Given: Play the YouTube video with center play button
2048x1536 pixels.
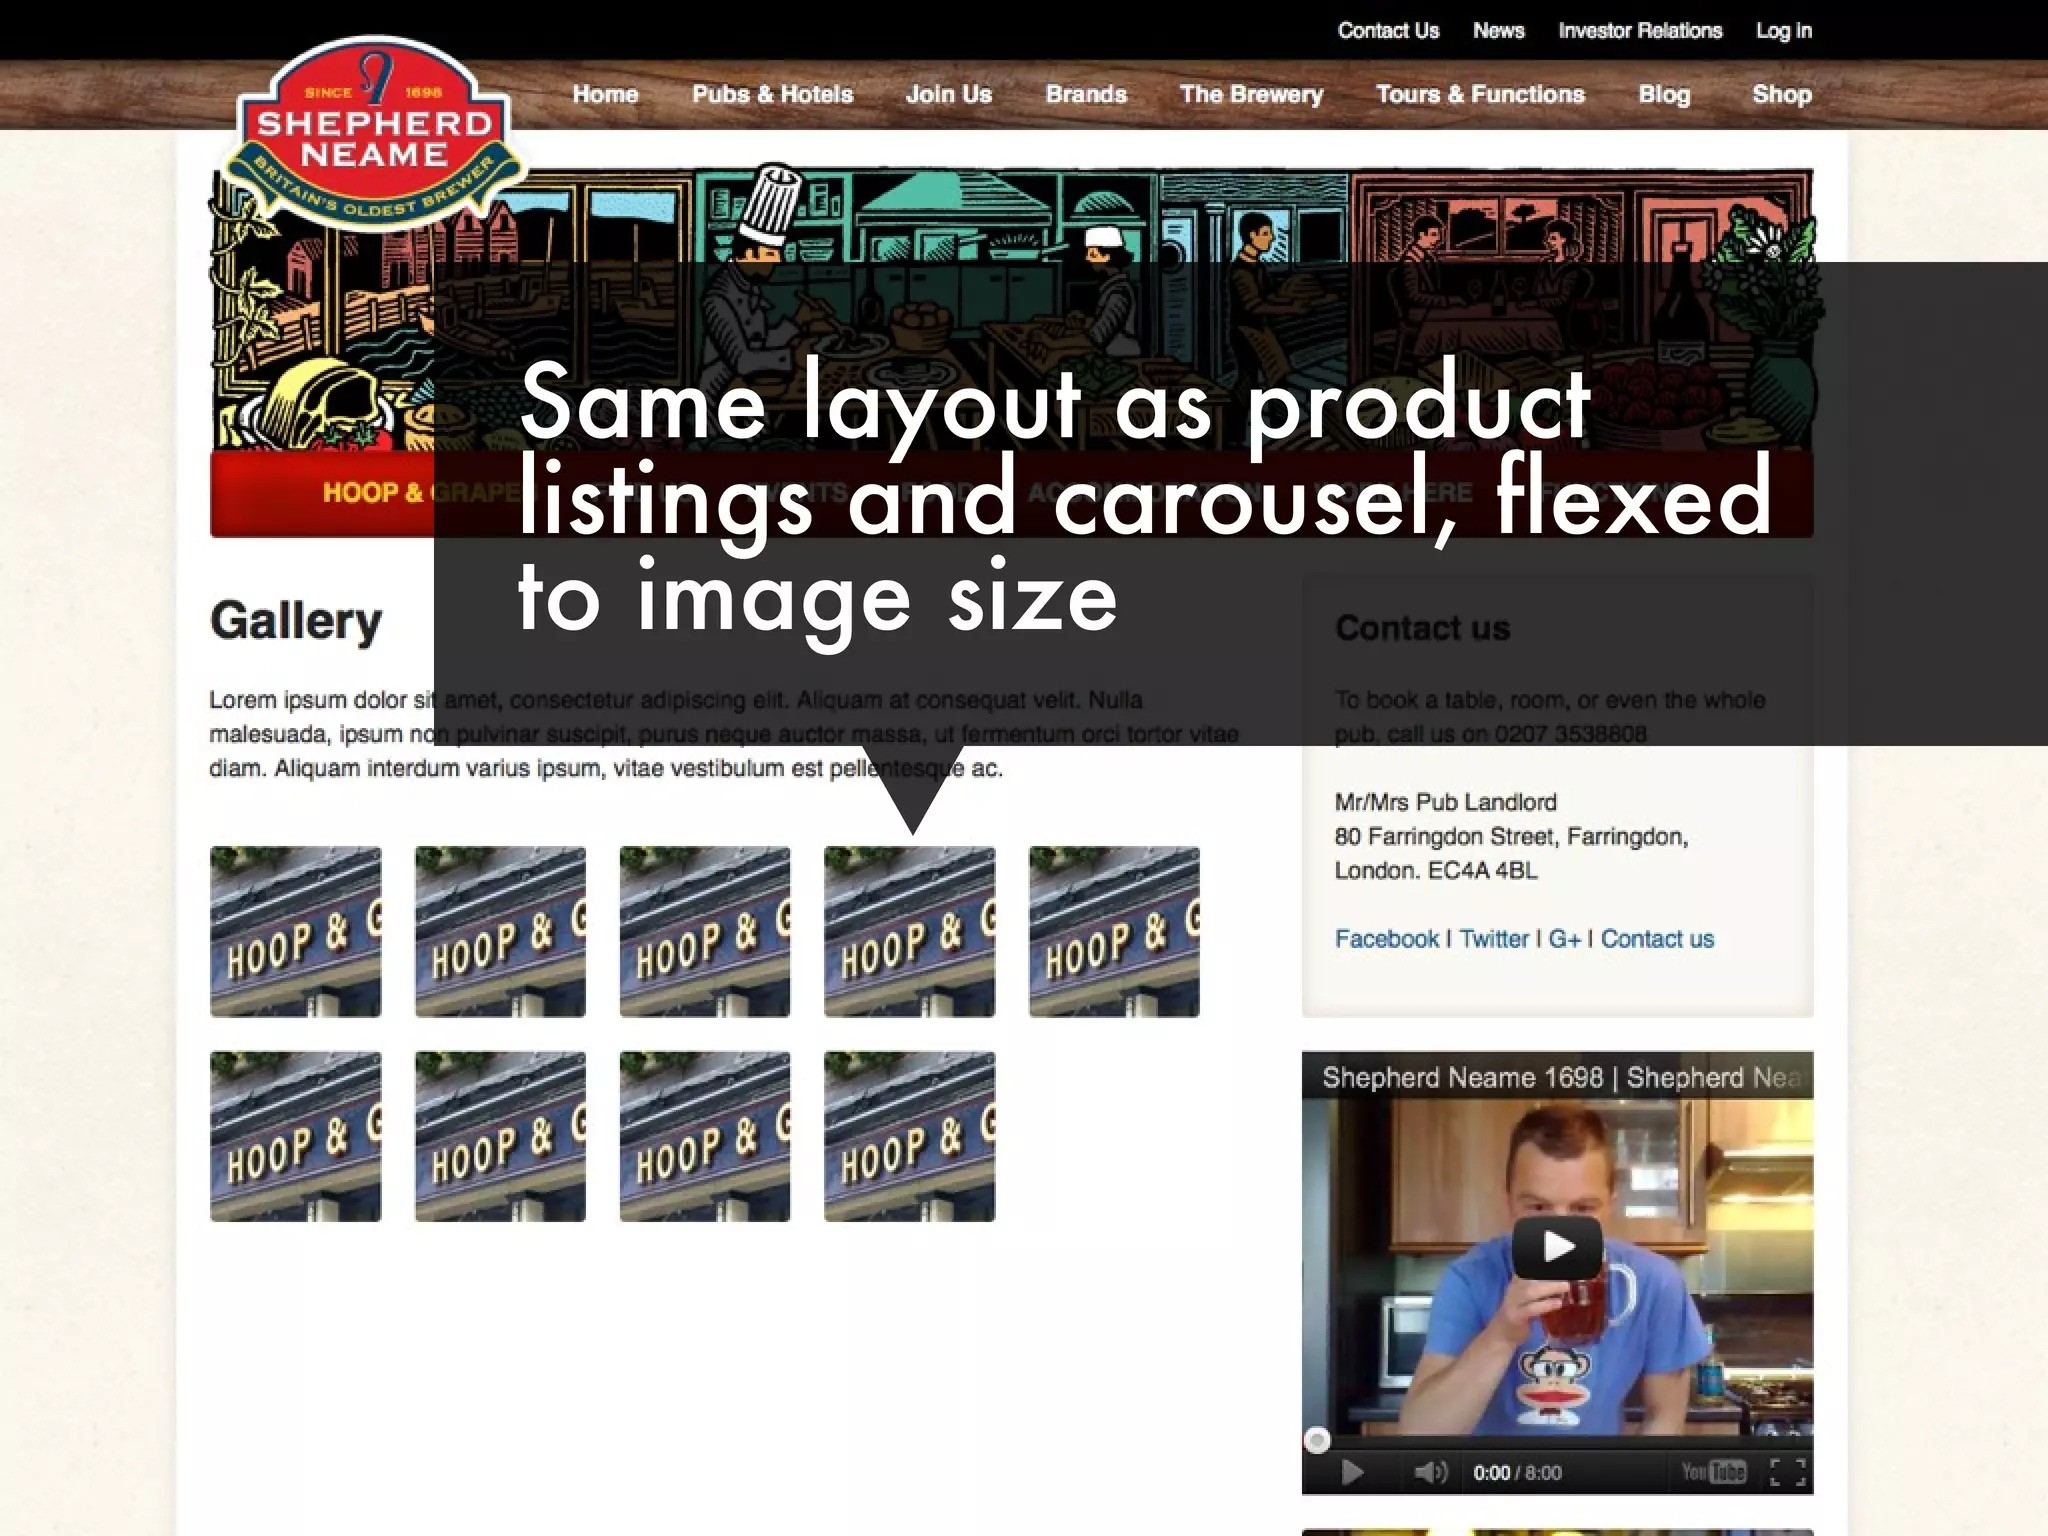Looking at the screenshot, I should 1557,1246.
